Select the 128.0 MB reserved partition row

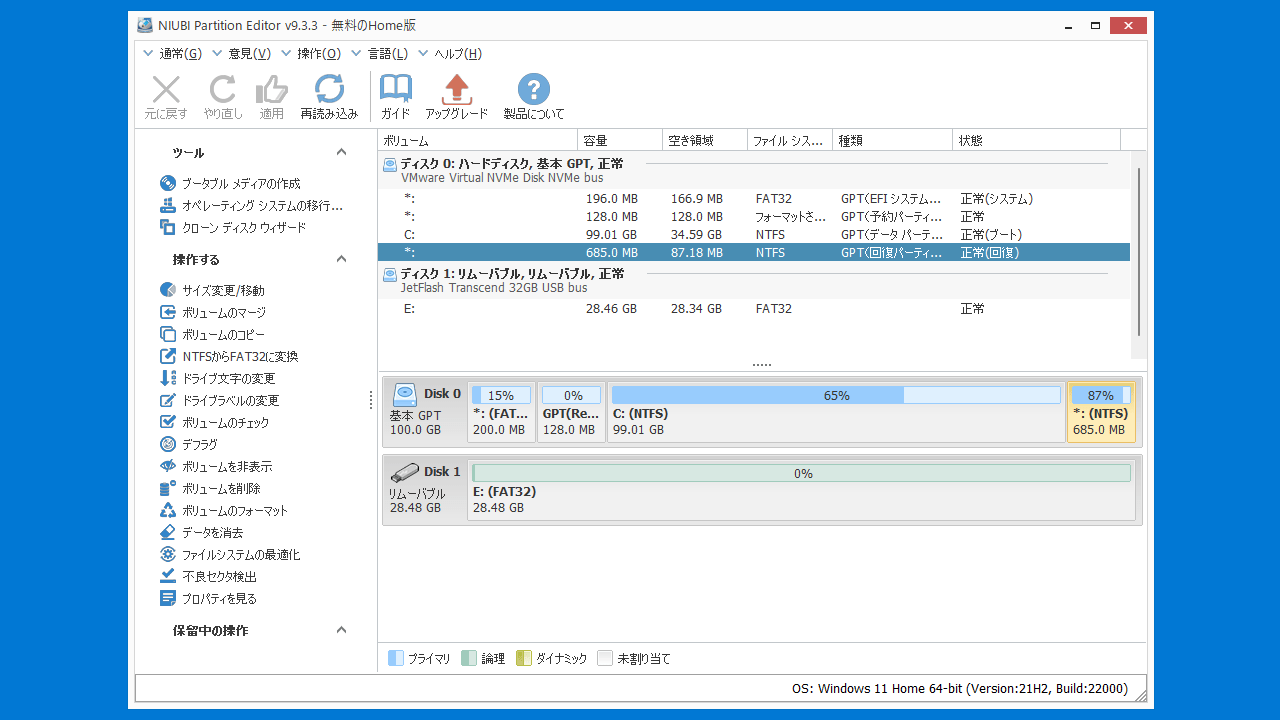754,217
